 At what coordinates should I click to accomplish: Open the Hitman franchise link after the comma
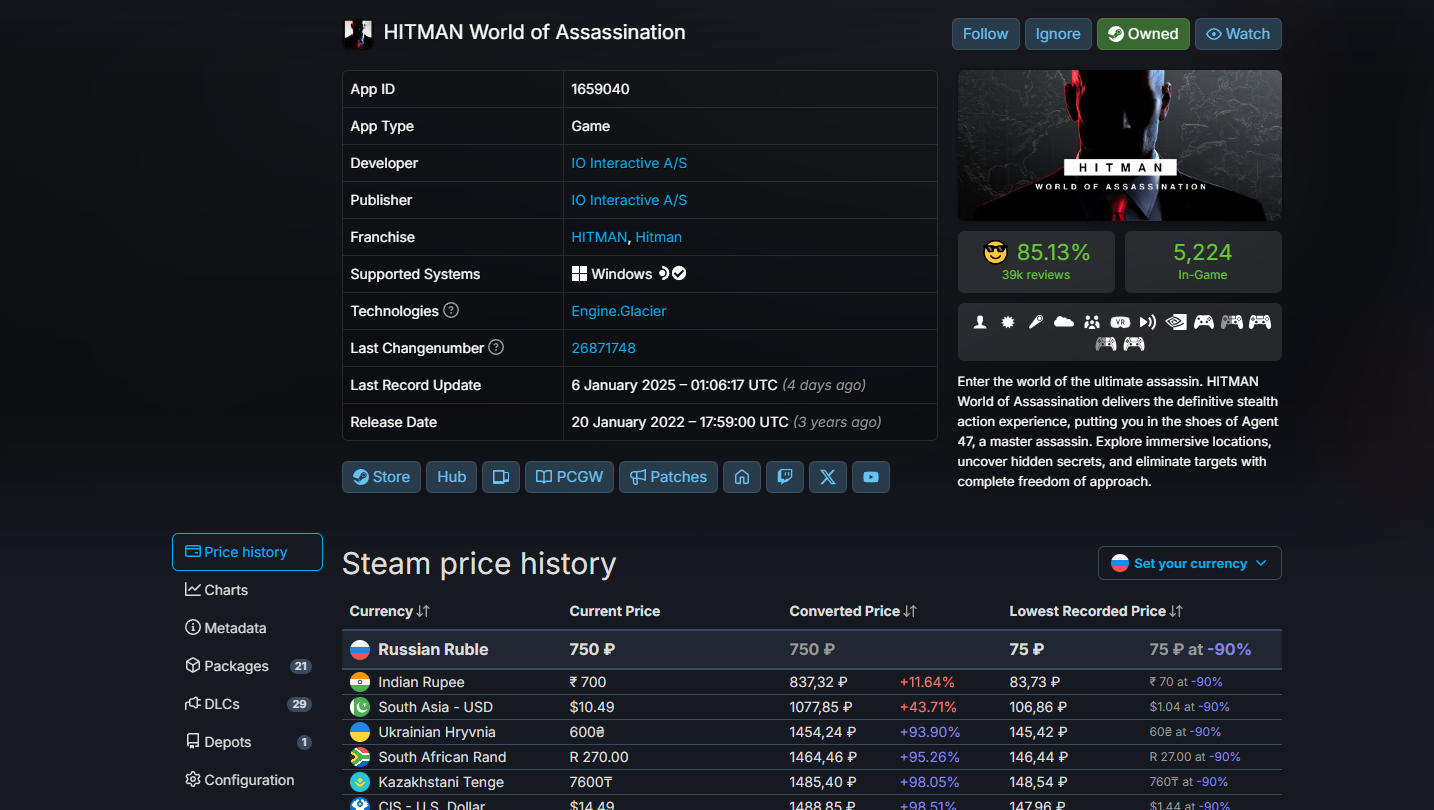tap(659, 237)
